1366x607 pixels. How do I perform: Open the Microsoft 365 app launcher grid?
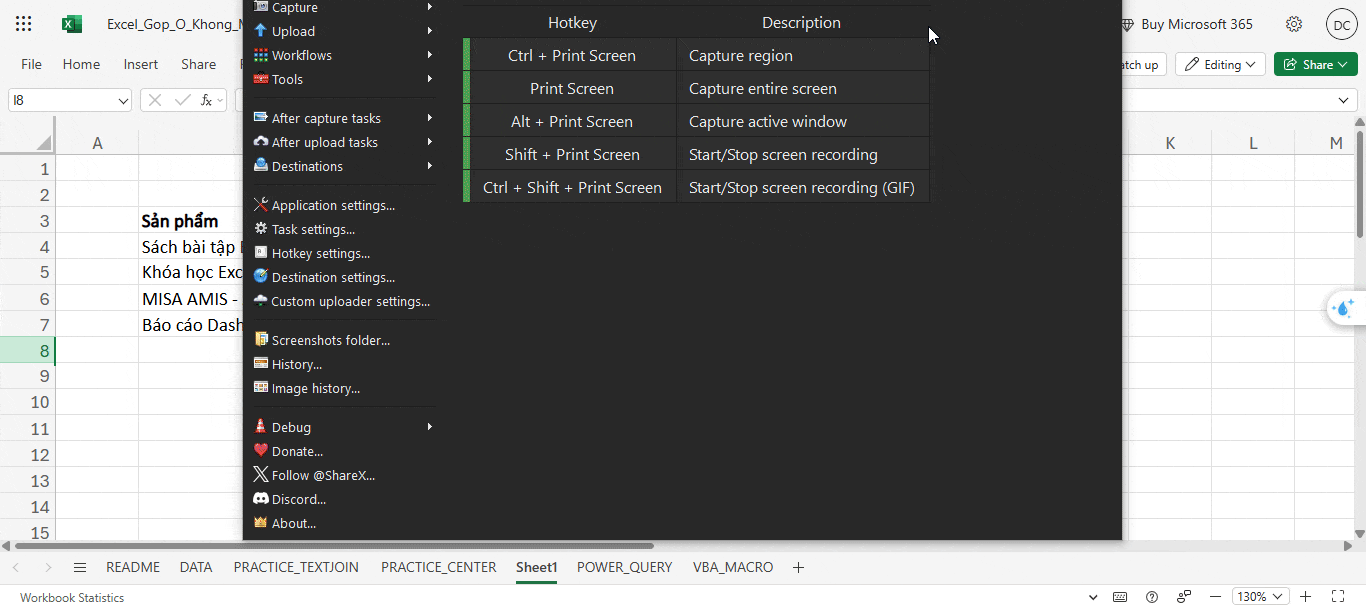24,24
